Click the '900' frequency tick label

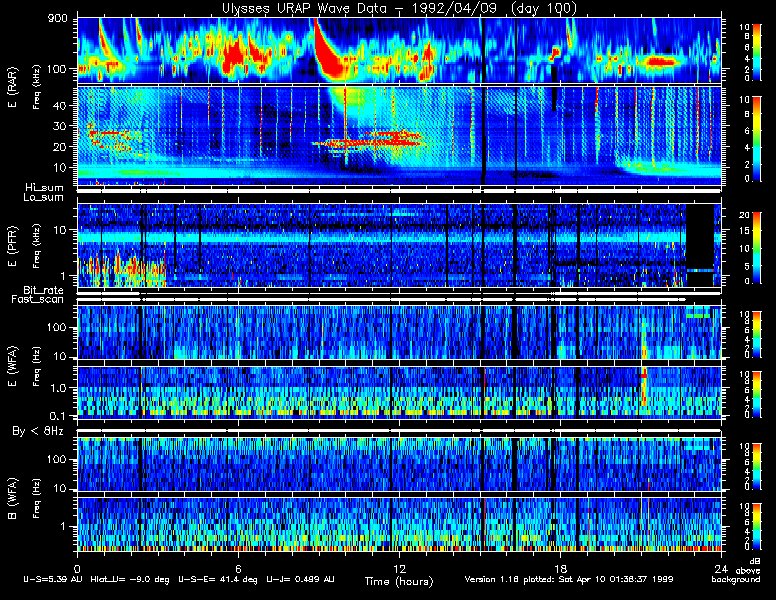click(57, 19)
